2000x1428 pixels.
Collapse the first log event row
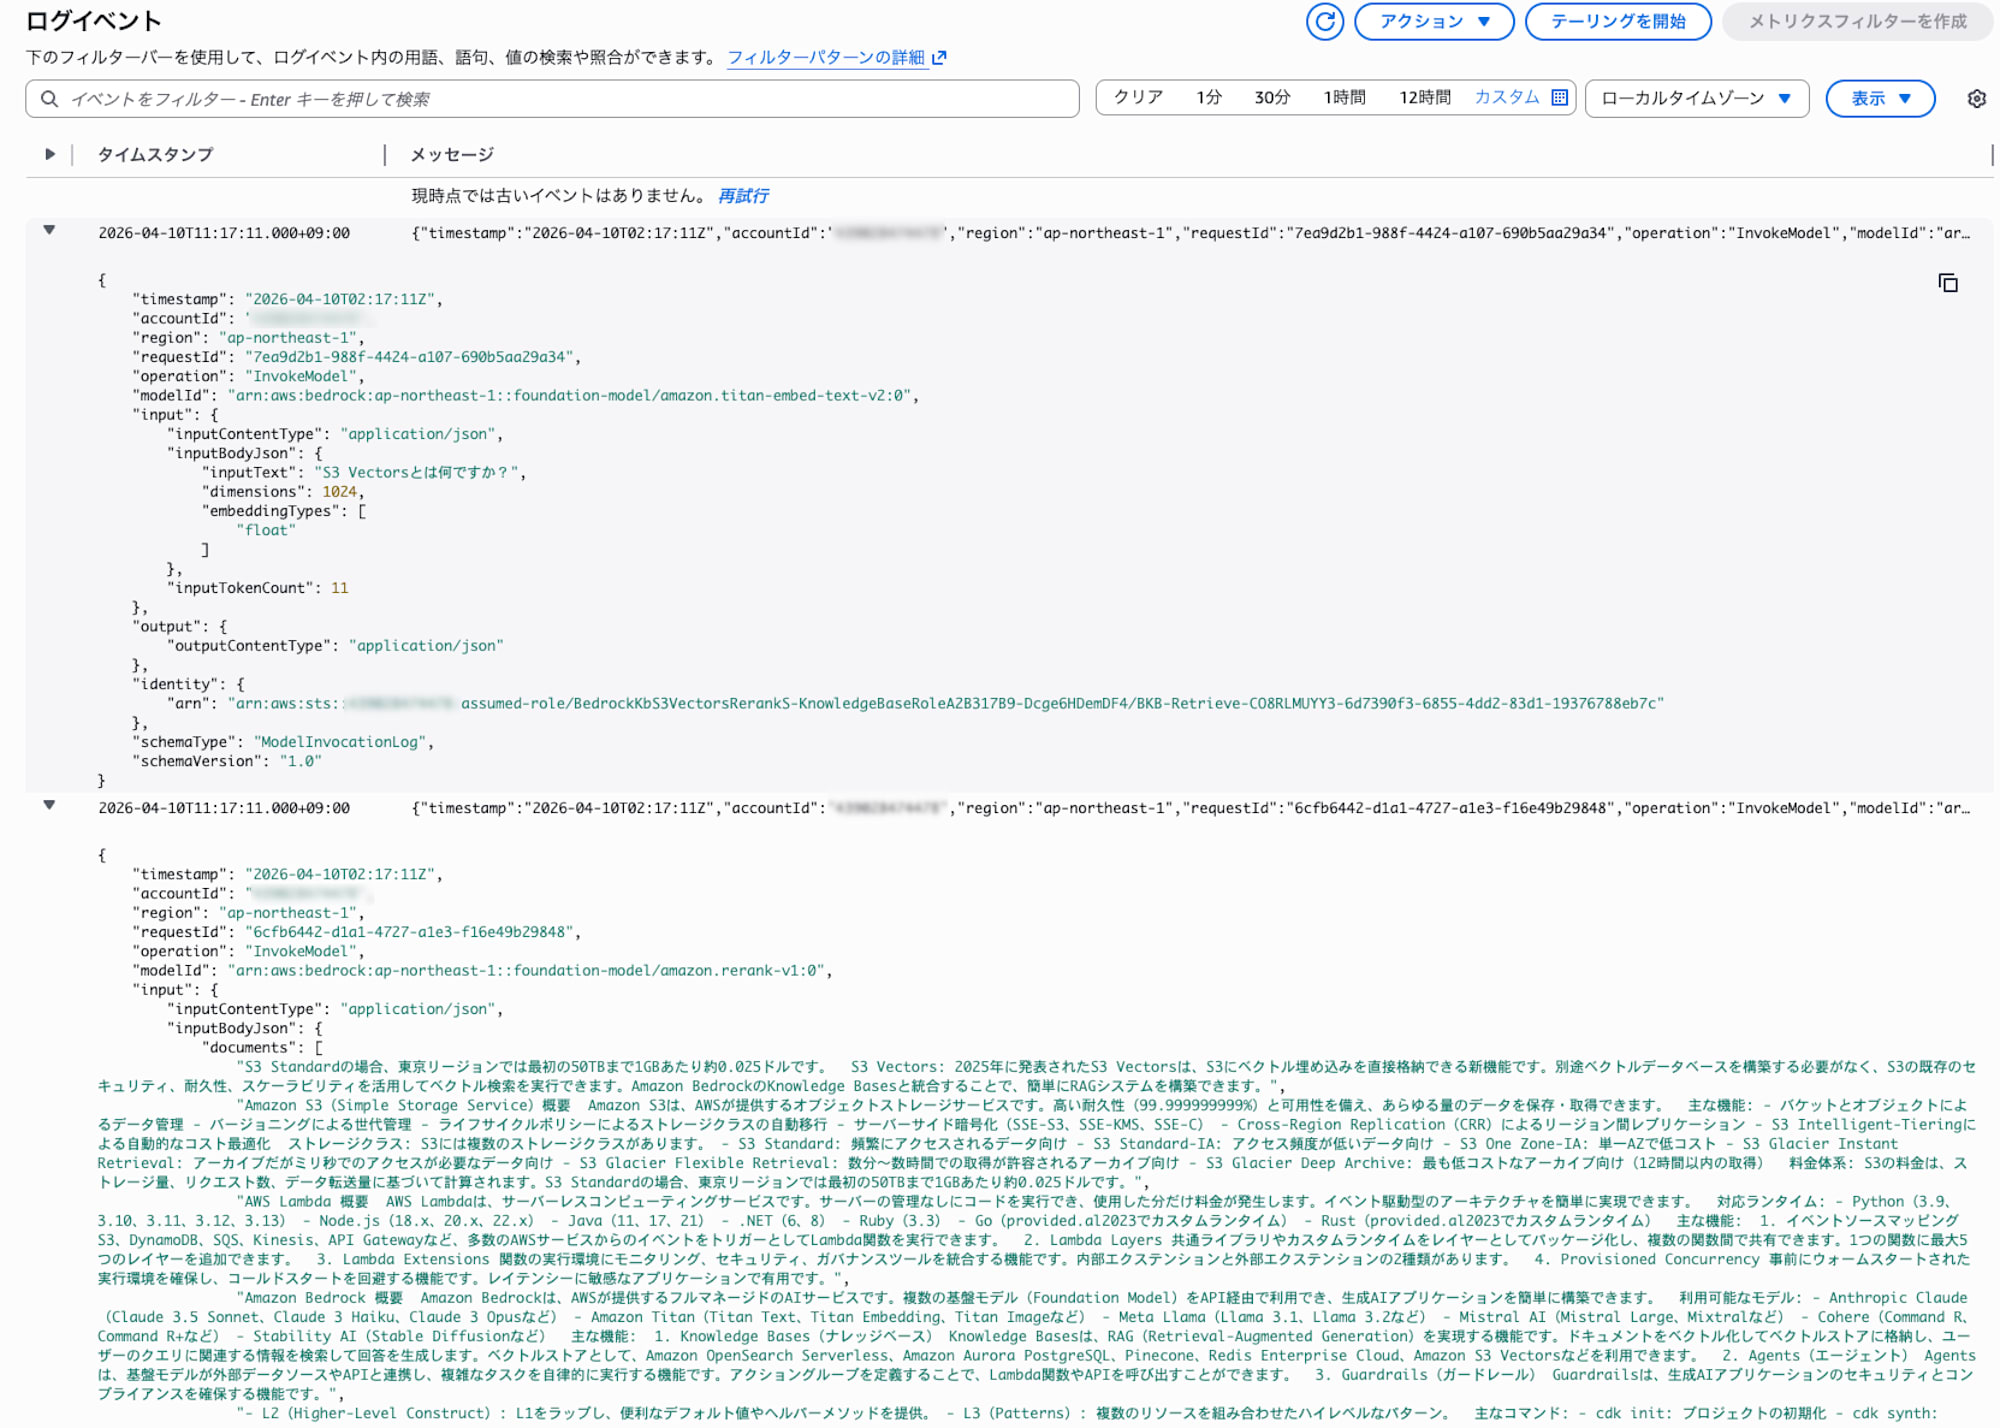pos(49,230)
